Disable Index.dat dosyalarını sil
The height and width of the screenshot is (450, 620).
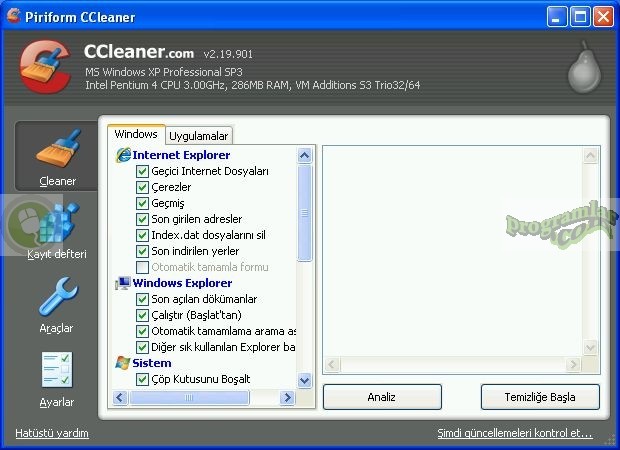click(x=142, y=235)
